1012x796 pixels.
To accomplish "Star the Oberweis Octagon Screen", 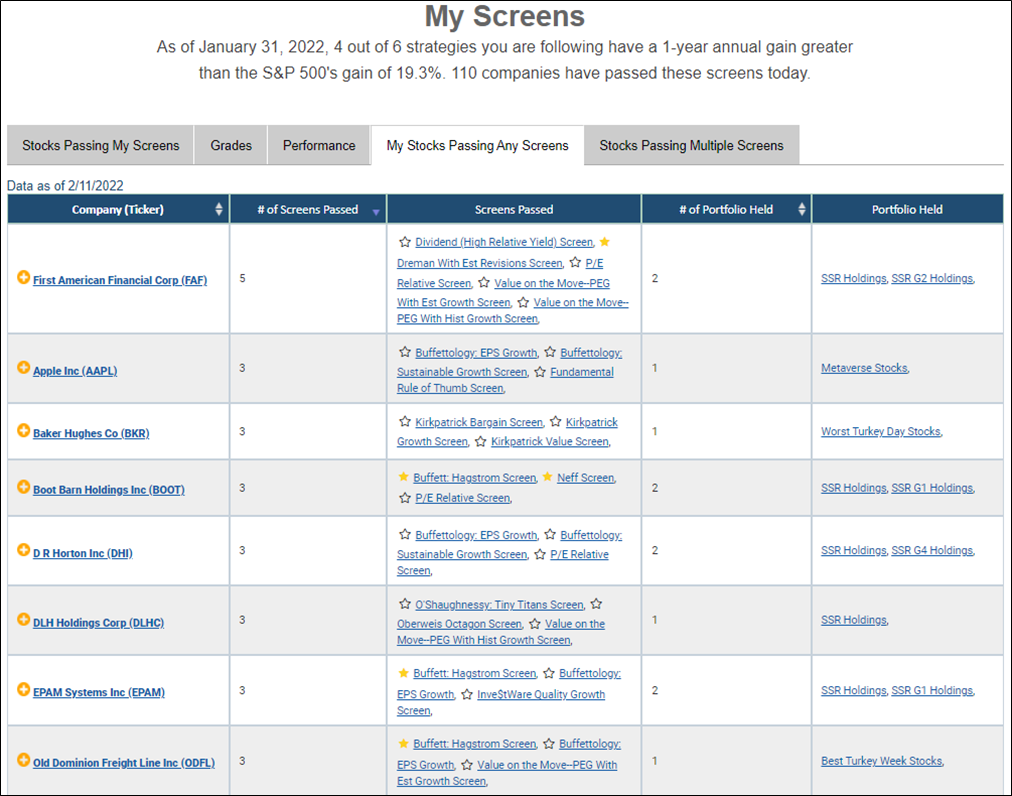I will [596, 604].
